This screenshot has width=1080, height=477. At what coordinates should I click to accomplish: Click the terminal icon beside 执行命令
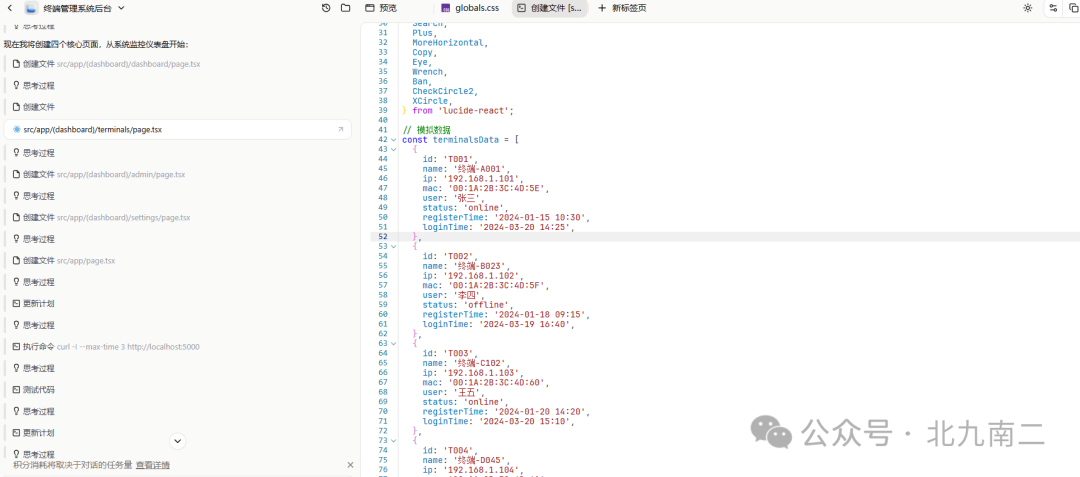coord(17,347)
